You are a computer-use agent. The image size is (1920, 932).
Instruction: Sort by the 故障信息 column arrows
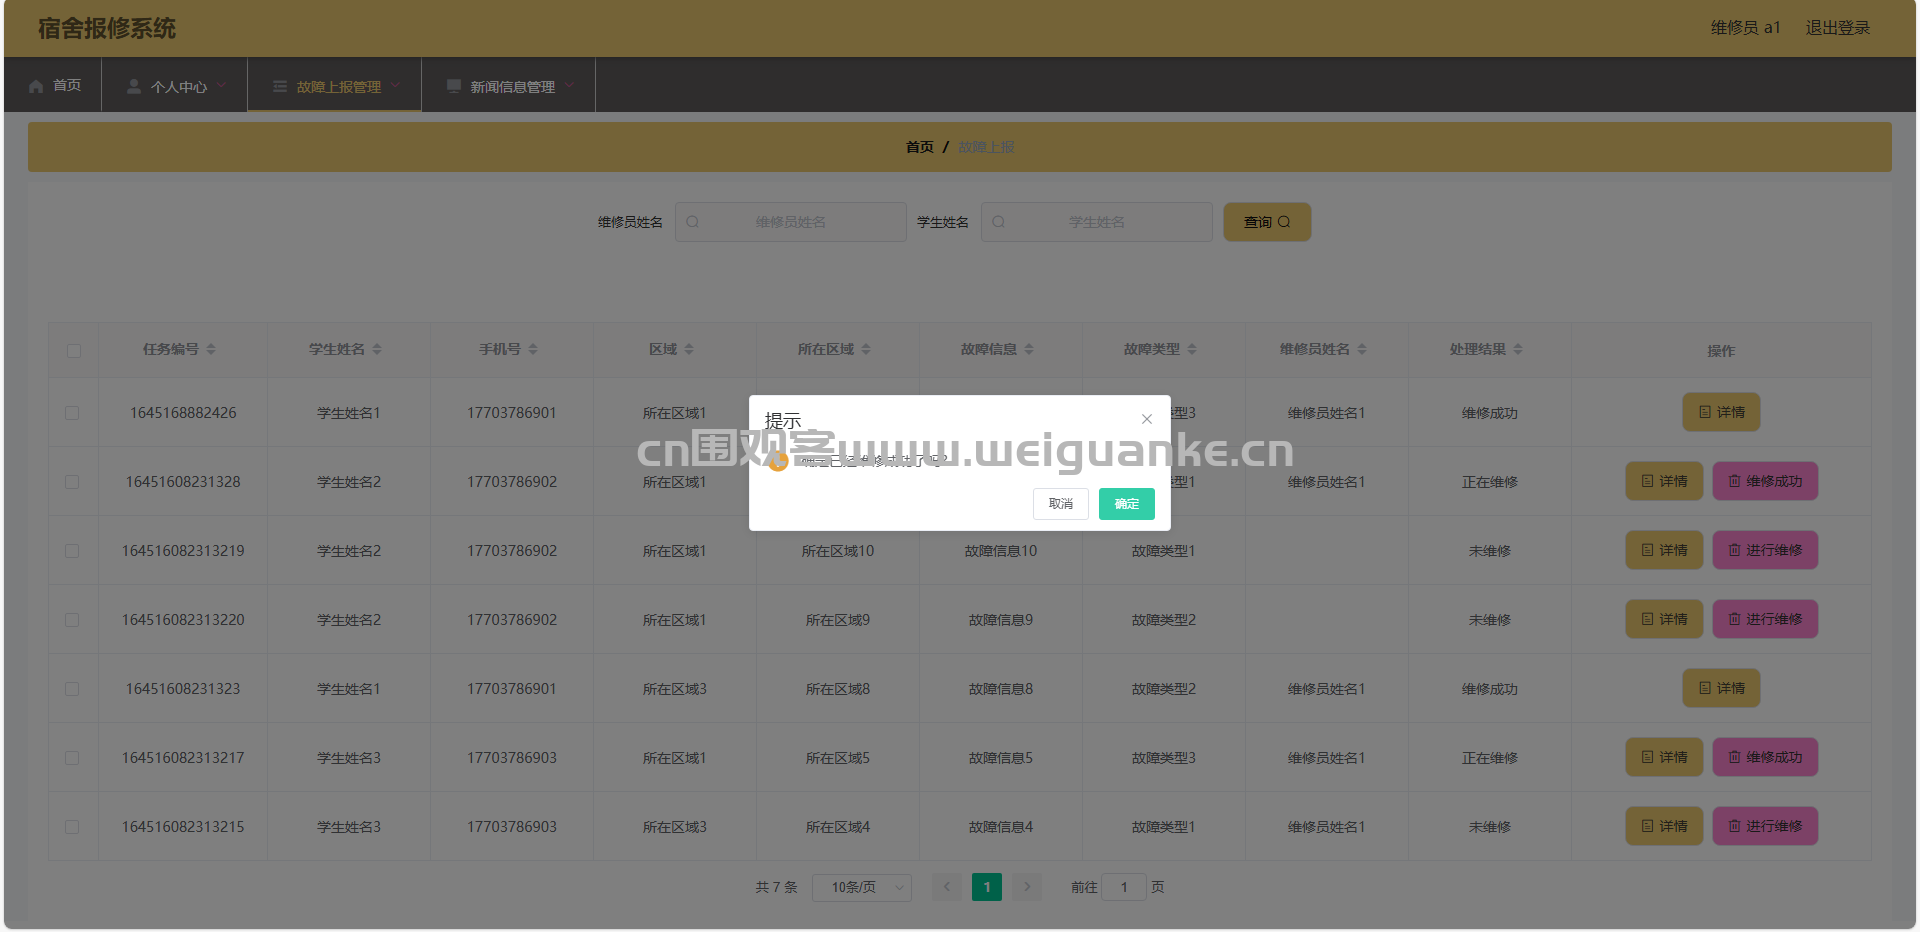point(1029,349)
